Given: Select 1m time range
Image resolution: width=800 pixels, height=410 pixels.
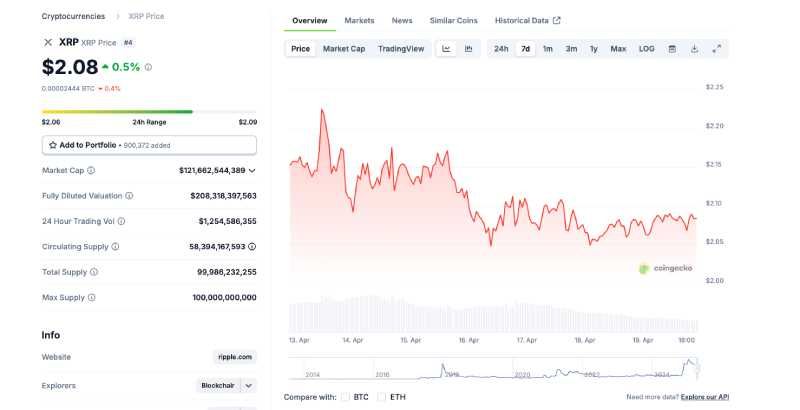Looking at the screenshot, I should tap(547, 49).
